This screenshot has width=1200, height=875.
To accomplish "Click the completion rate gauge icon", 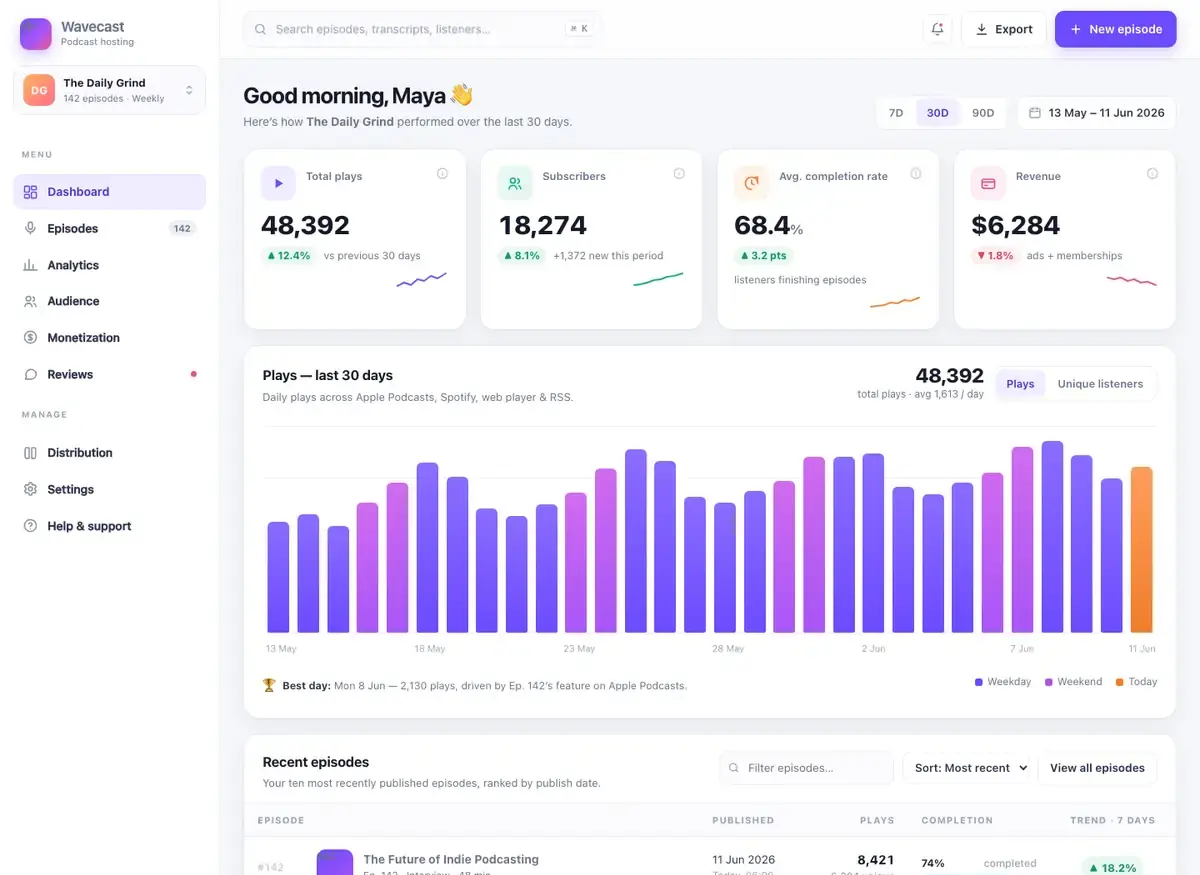I will click(752, 183).
